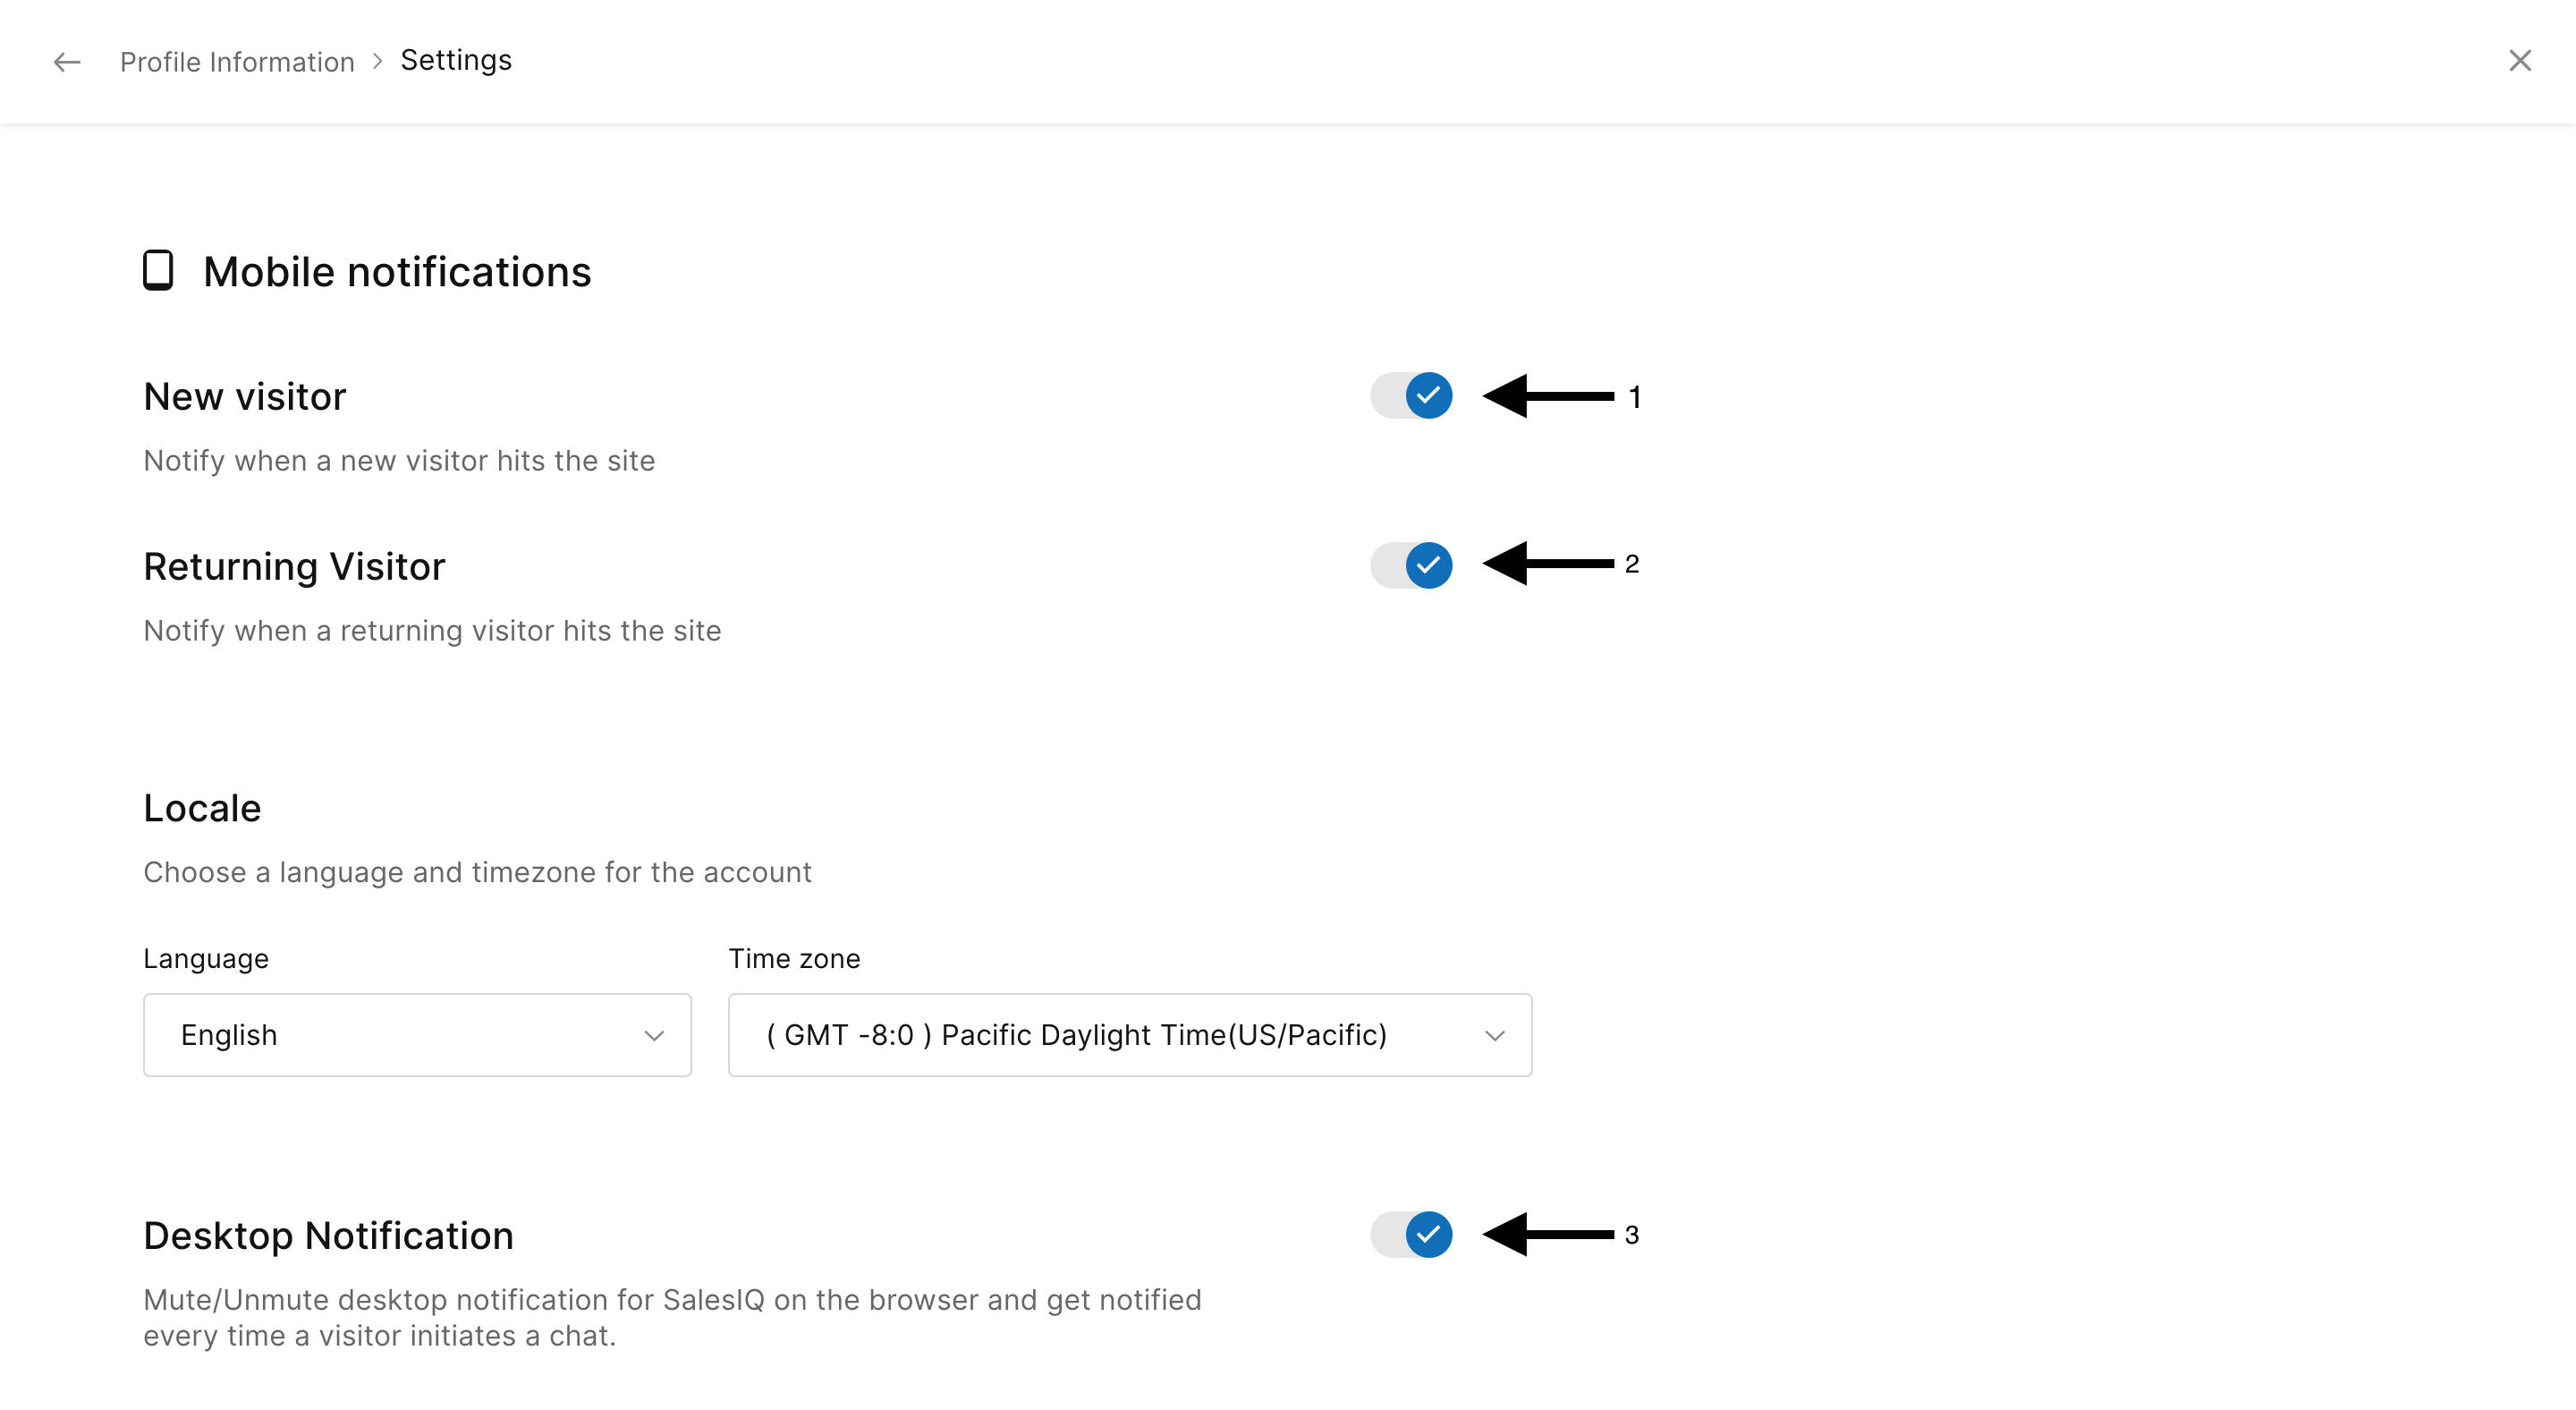This screenshot has width=2576, height=1410.
Task: Click the Locale section heading
Action: 202,808
